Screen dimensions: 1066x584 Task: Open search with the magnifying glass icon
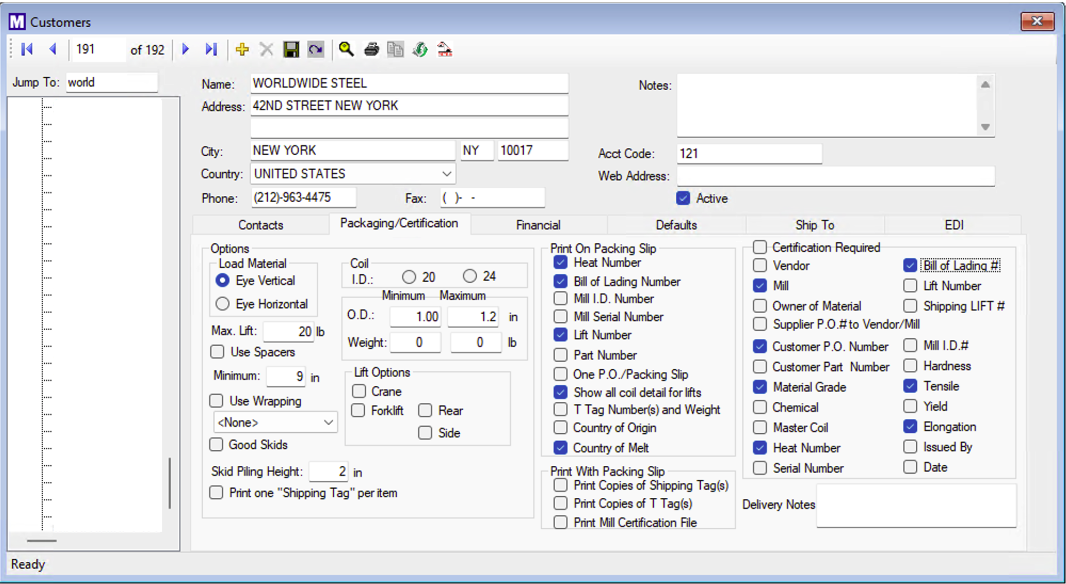[x=346, y=49]
